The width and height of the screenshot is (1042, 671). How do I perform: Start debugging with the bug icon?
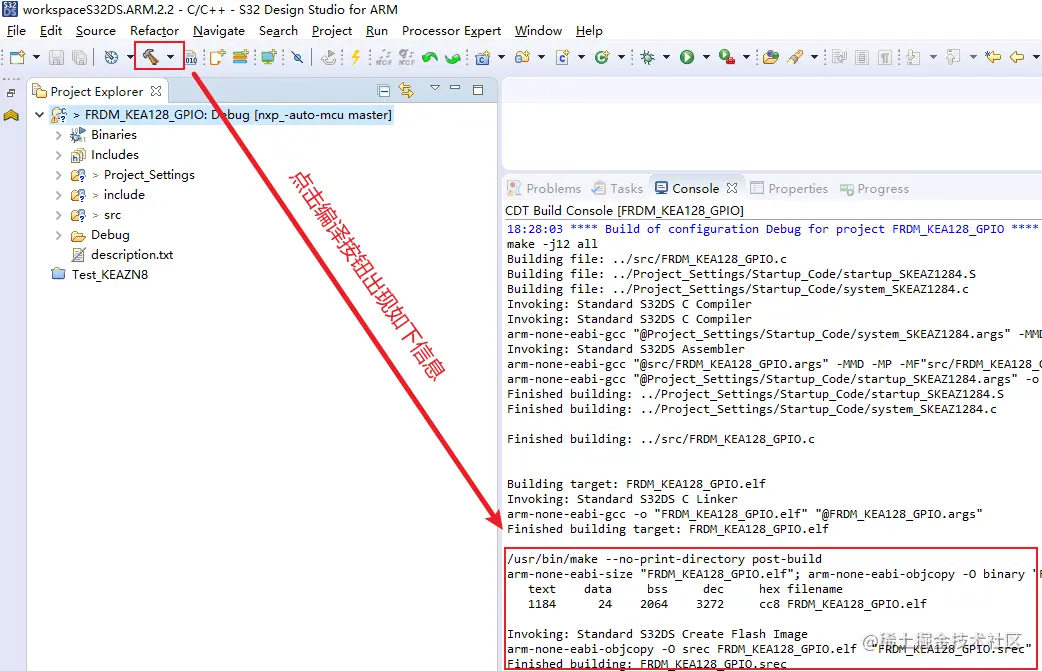tap(647, 57)
